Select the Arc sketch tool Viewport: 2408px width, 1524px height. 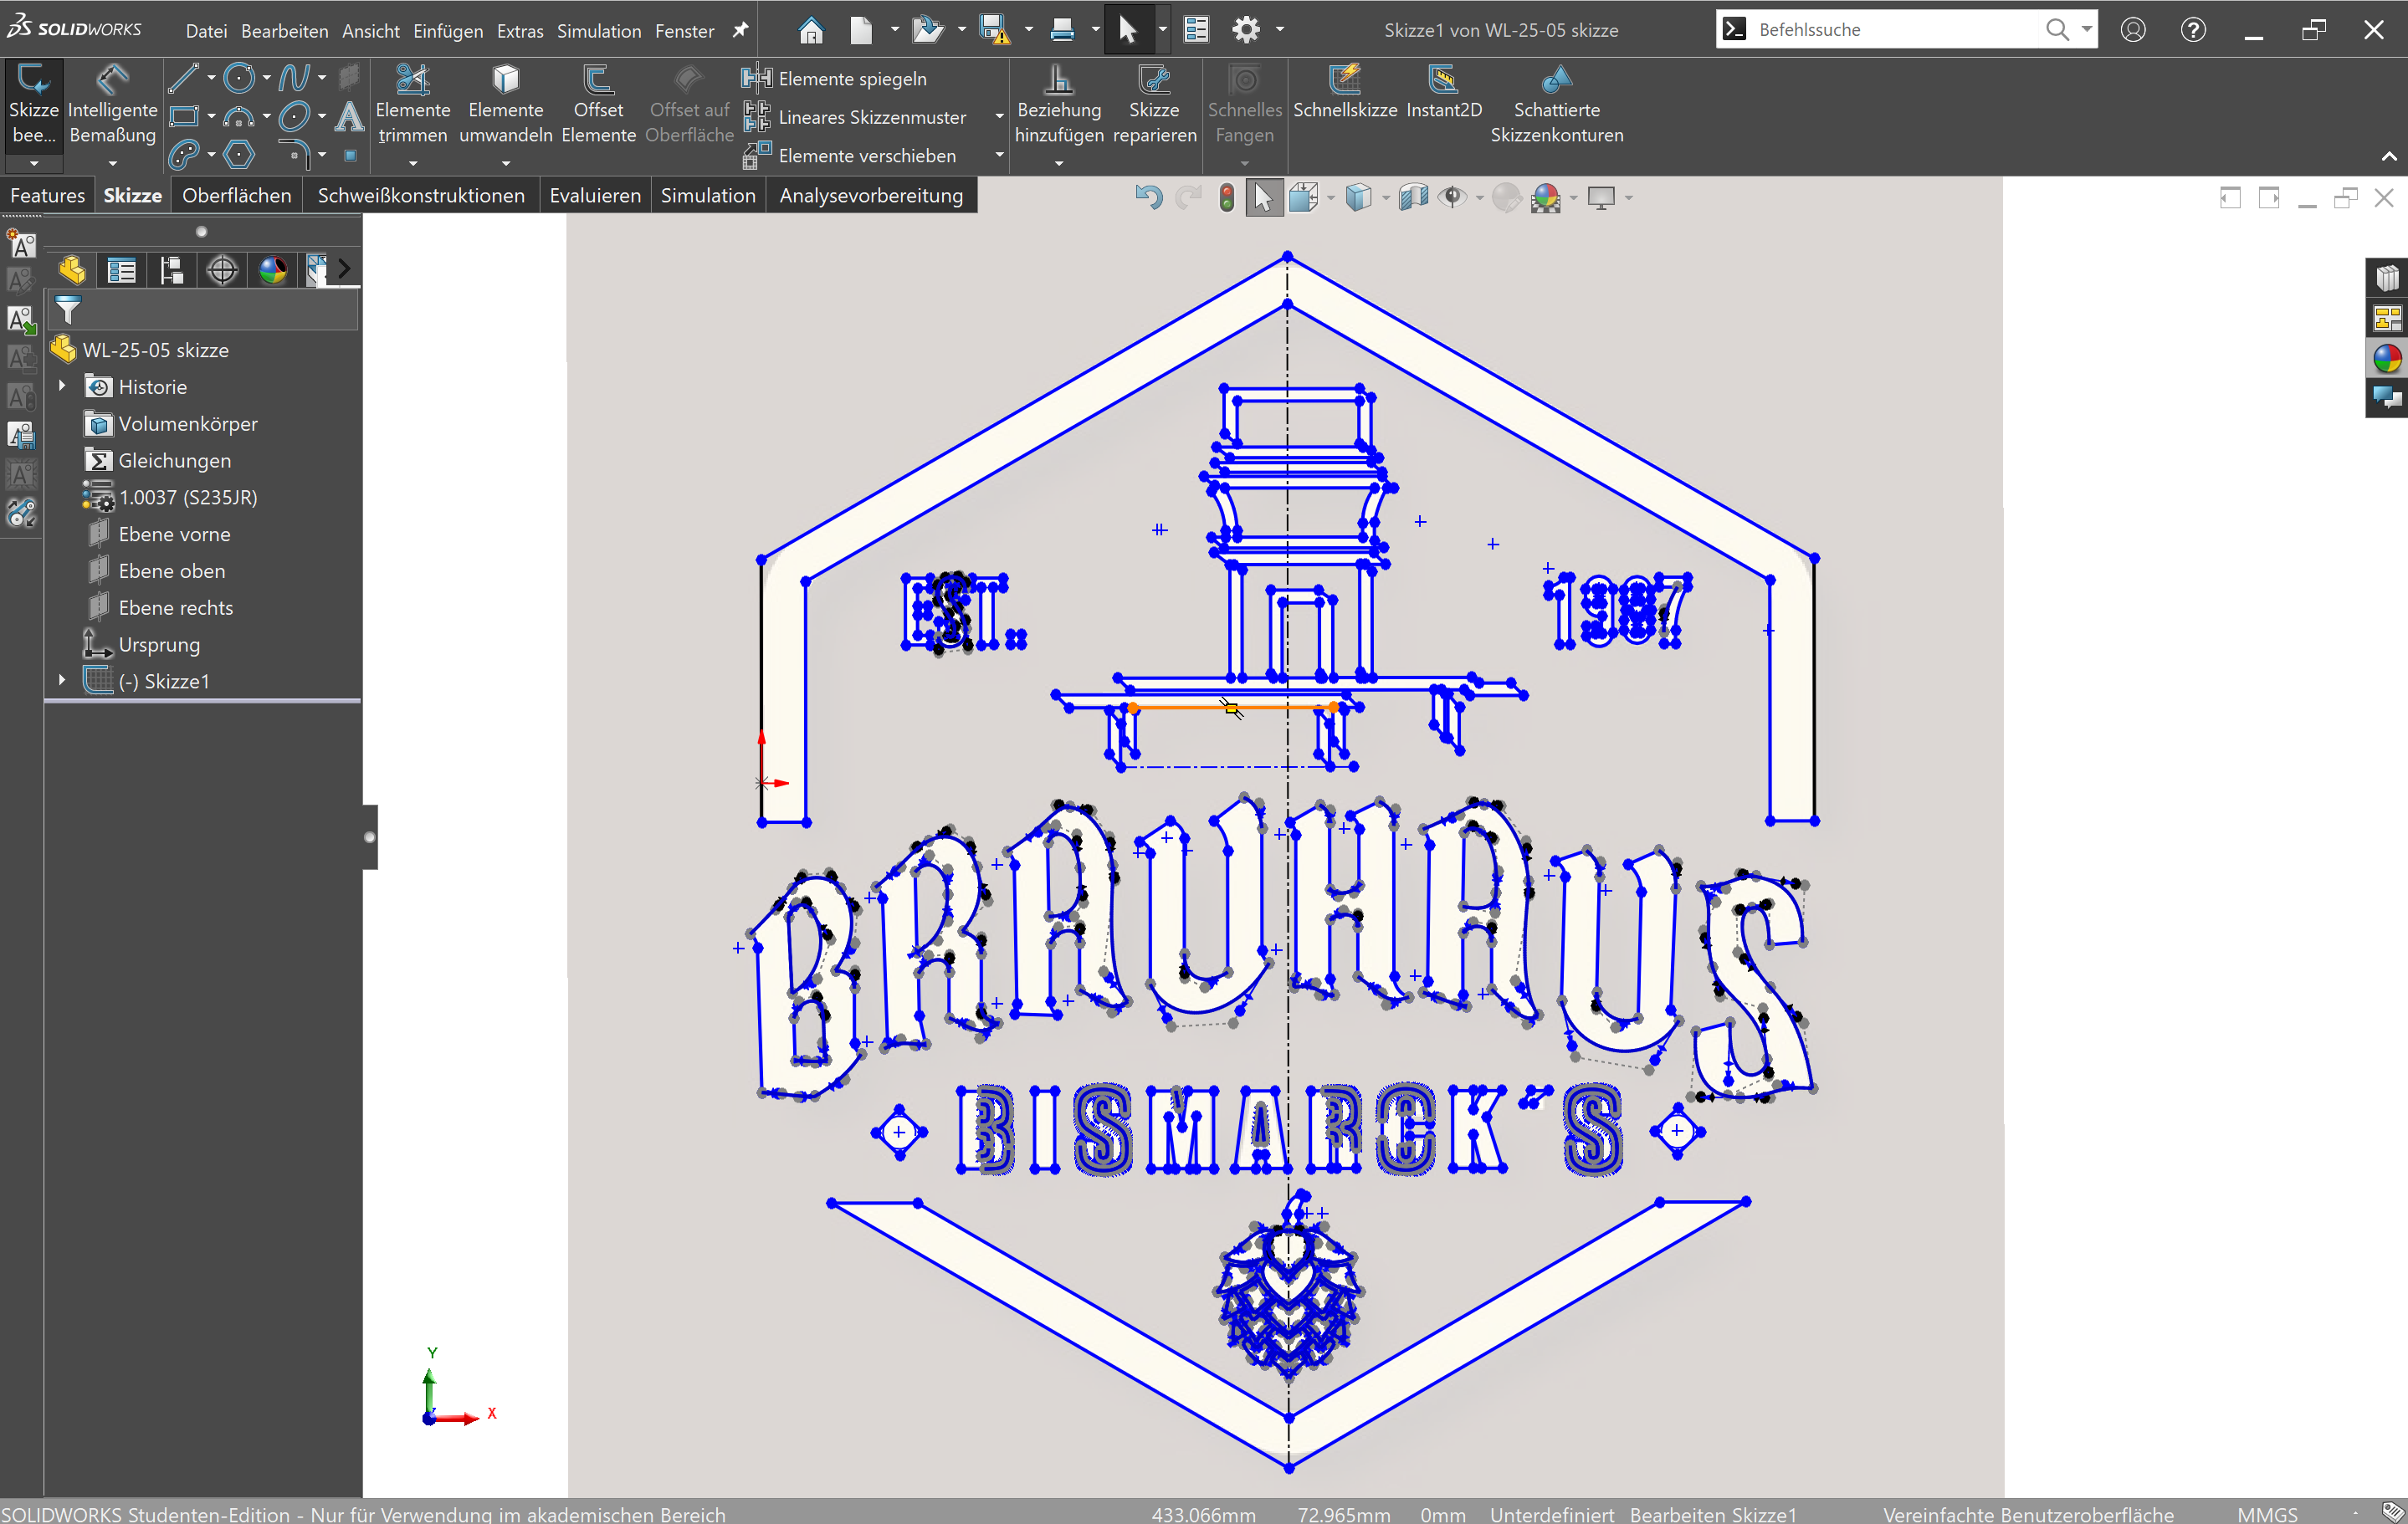click(239, 117)
